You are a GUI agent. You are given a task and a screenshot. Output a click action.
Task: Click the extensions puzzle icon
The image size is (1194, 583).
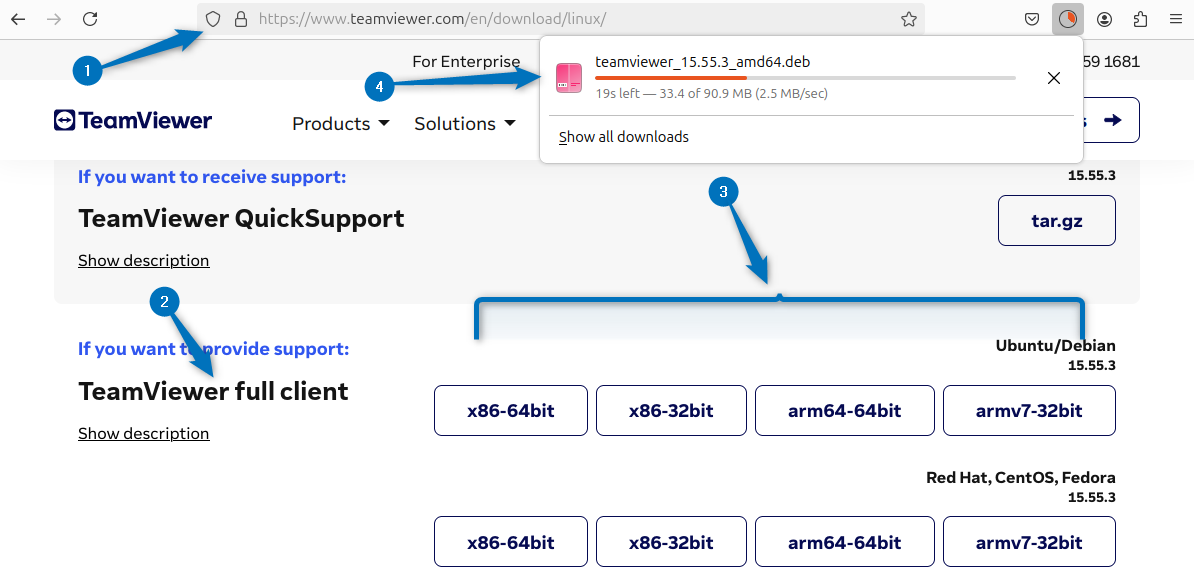click(1139, 19)
